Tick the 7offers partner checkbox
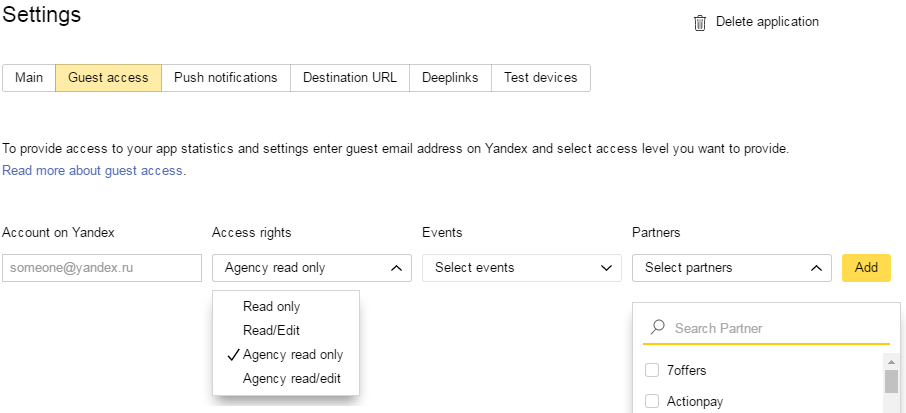This screenshot has width=906, height=413. coord(652,371)
